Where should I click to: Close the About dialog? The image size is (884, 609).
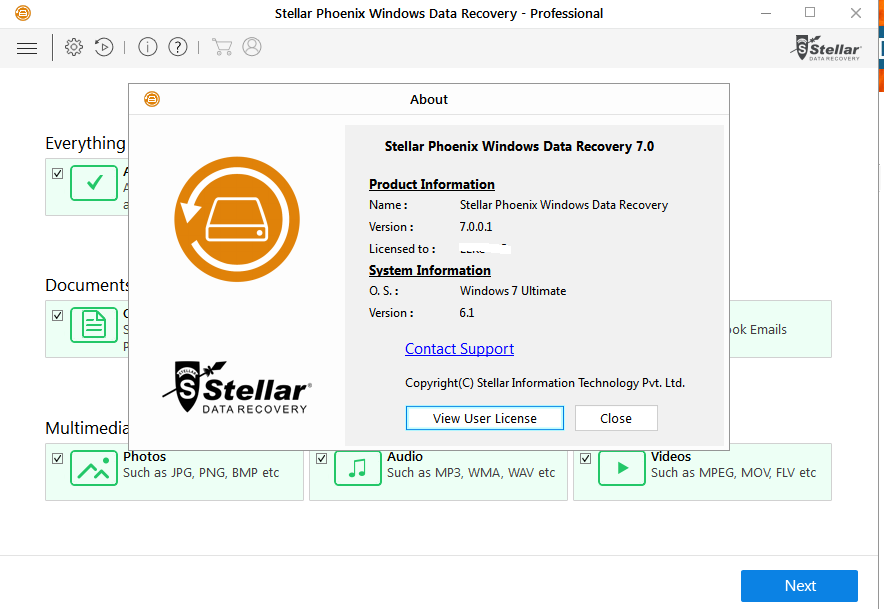point(616,418)
